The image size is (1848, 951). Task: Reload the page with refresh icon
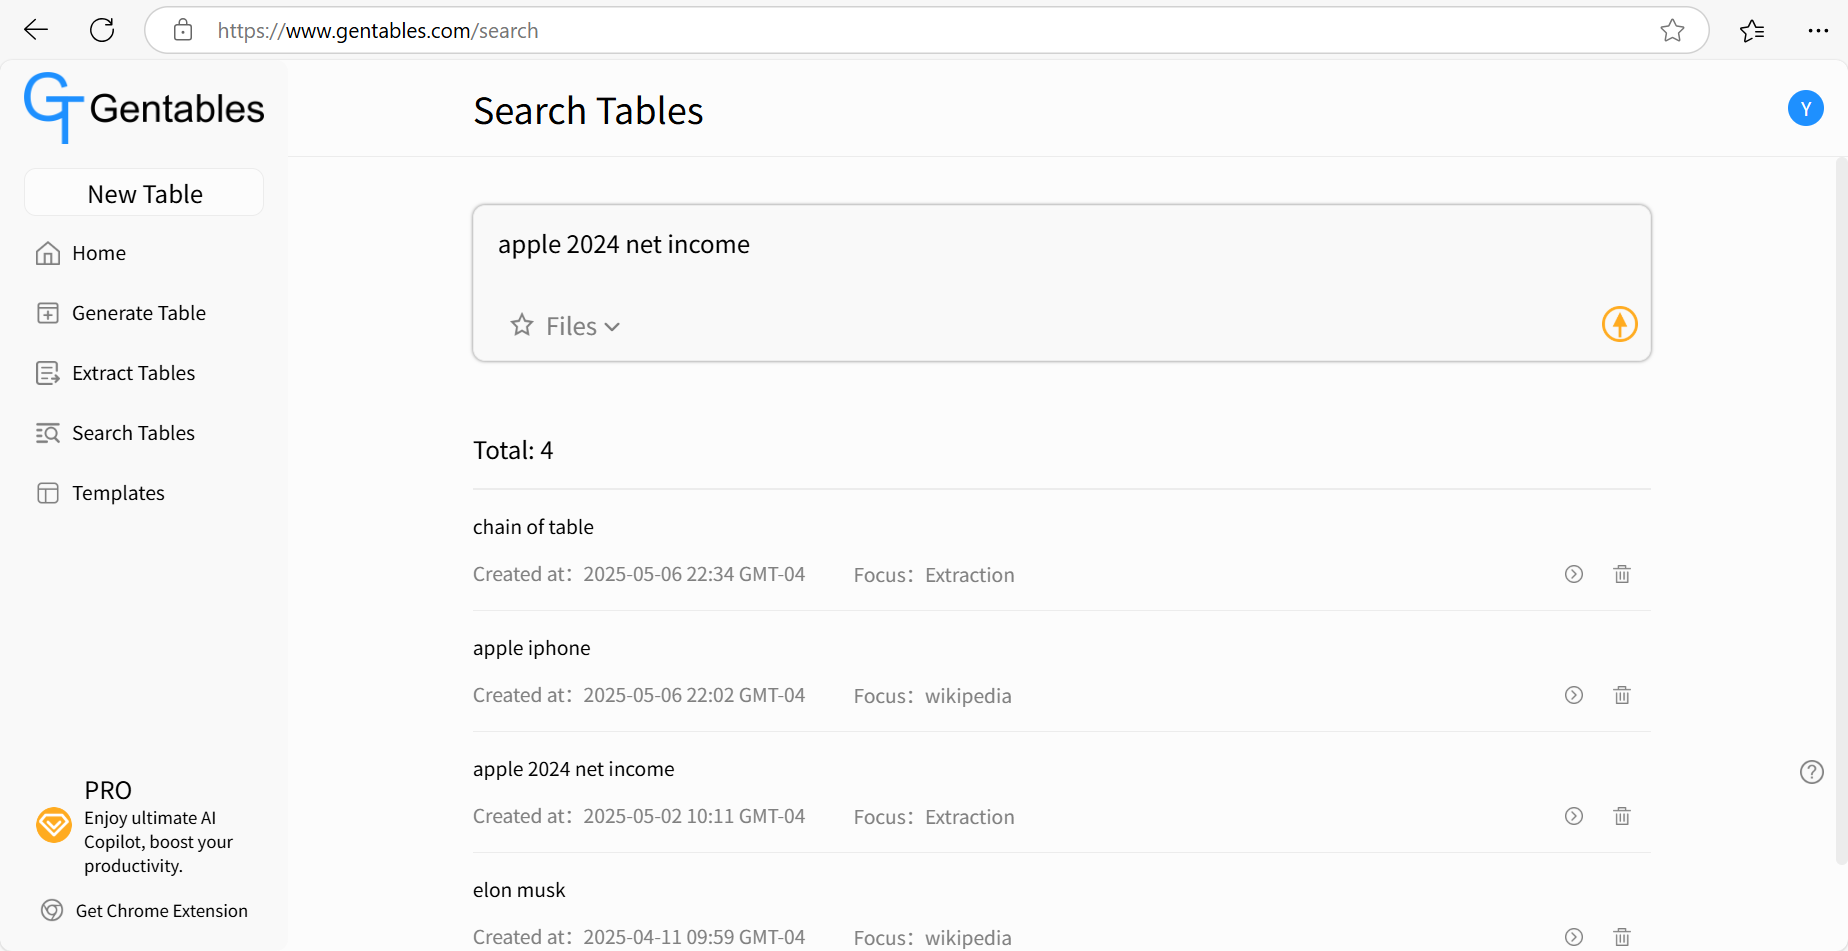[102, 30]
